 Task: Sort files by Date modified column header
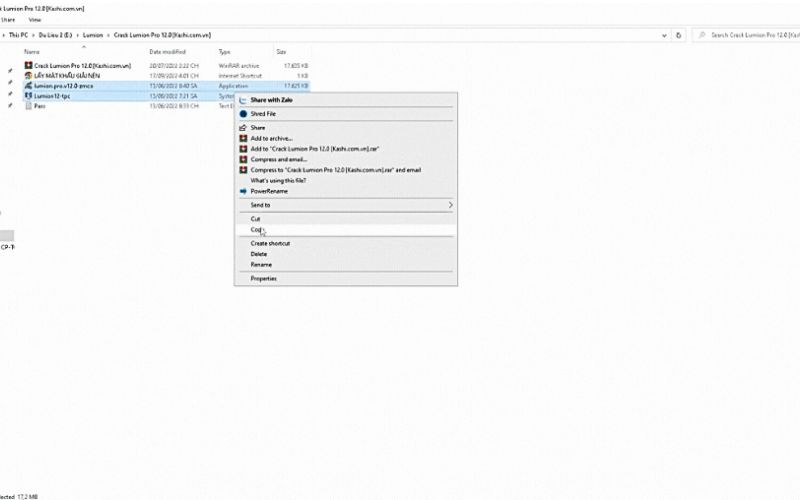pyautogui.click(x=167, y=52)
